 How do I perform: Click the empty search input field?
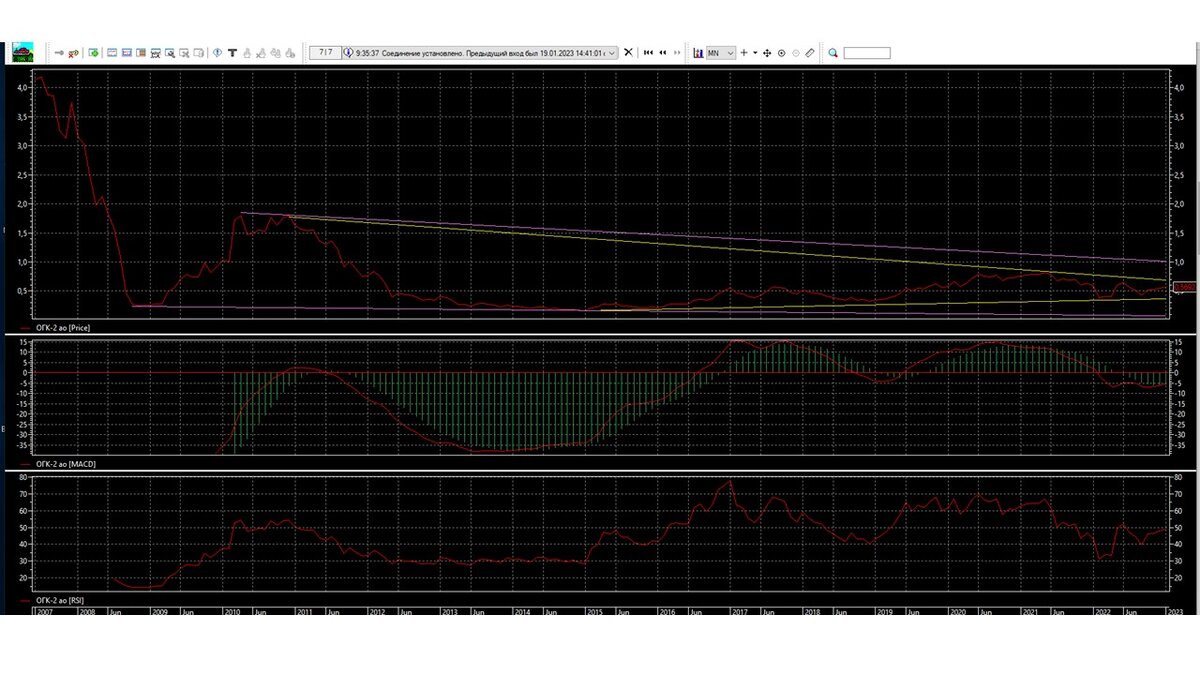pyautogui.click(x=867, y=53)
